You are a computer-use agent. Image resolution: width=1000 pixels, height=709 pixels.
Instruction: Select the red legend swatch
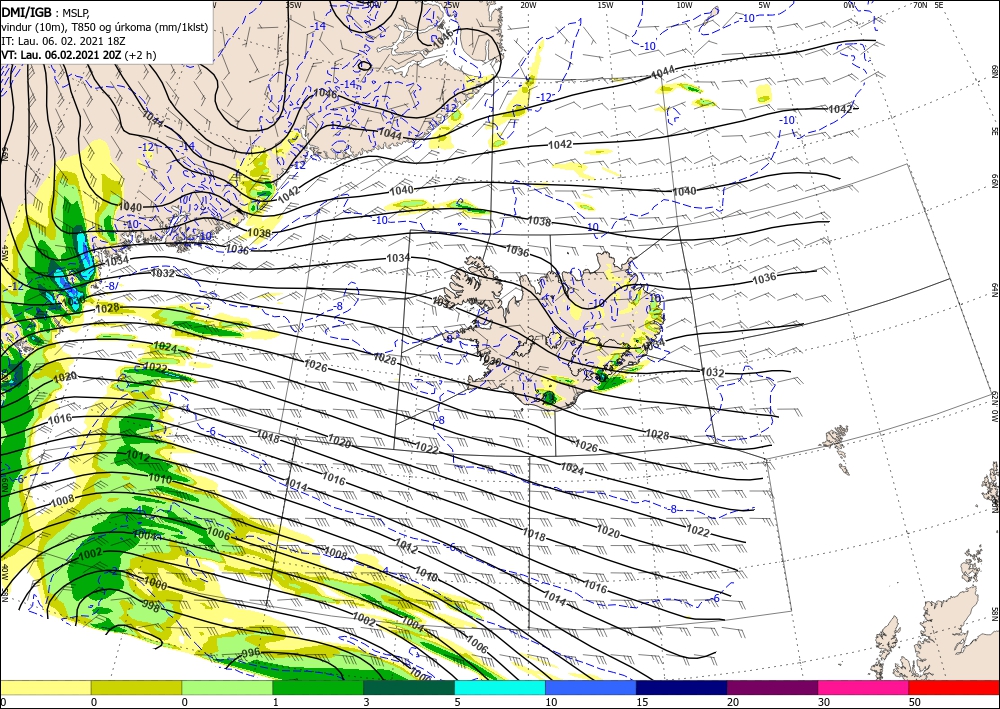(954, 687)
